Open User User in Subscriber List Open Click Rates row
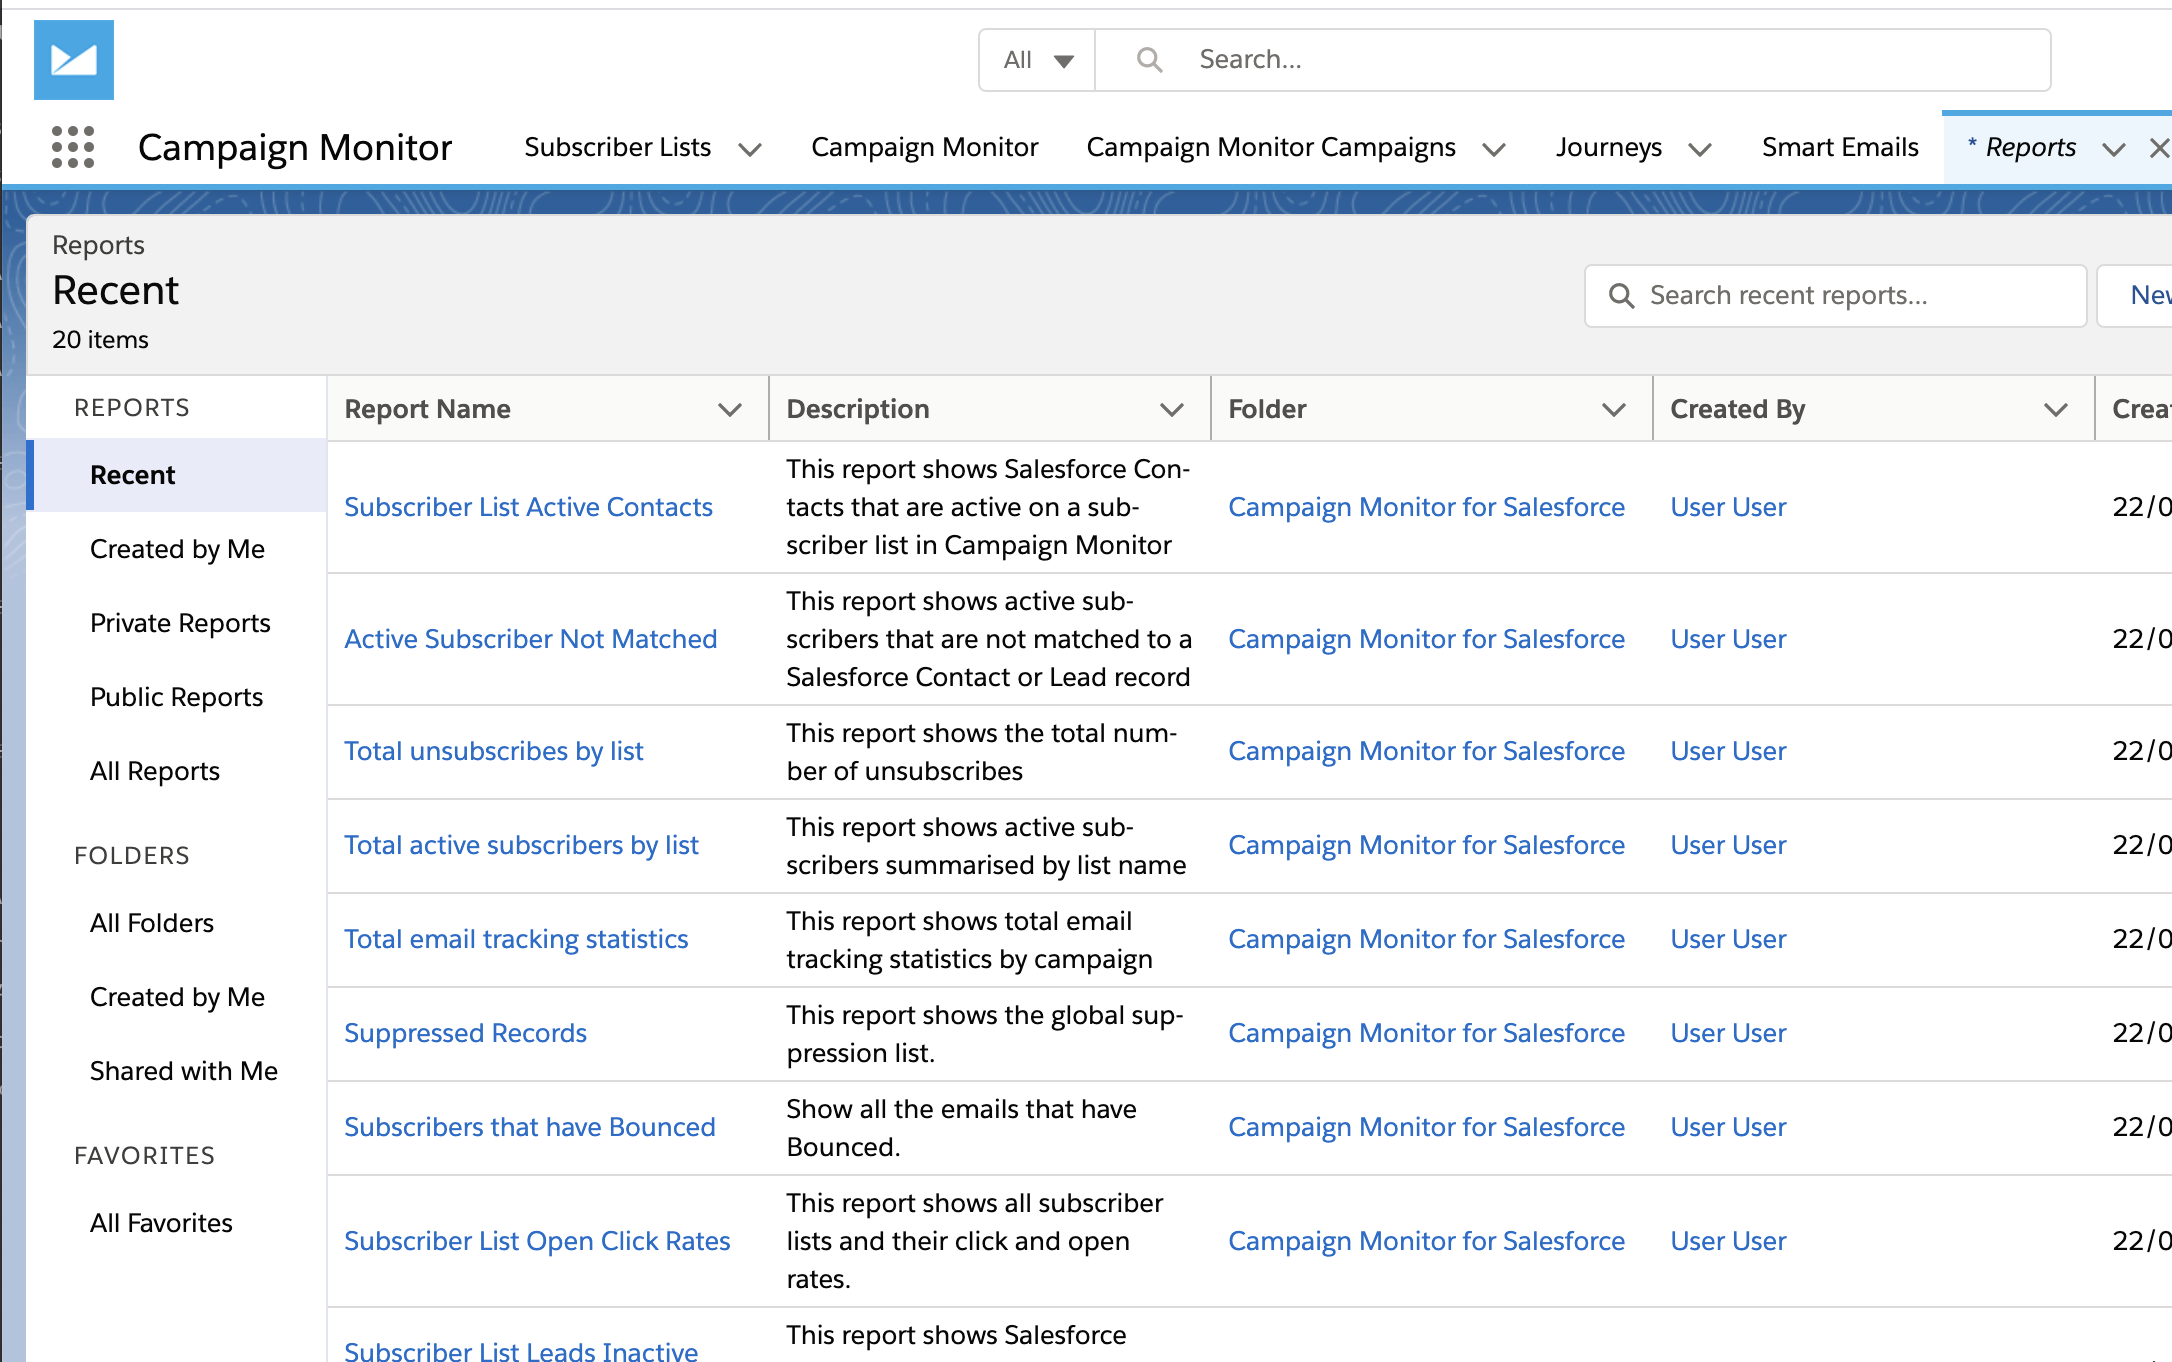This screenshot has height=1362, width=2172. (1728, 1241)
